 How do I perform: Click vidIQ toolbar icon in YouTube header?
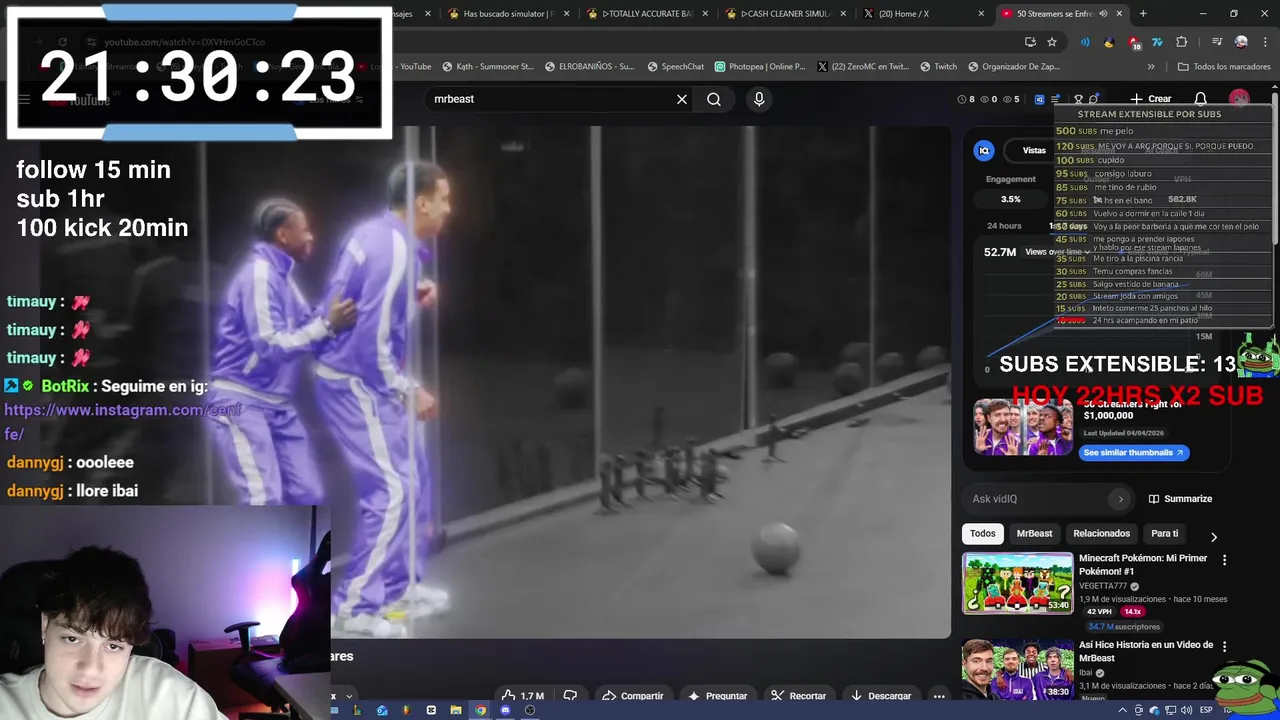[1039, 99]
